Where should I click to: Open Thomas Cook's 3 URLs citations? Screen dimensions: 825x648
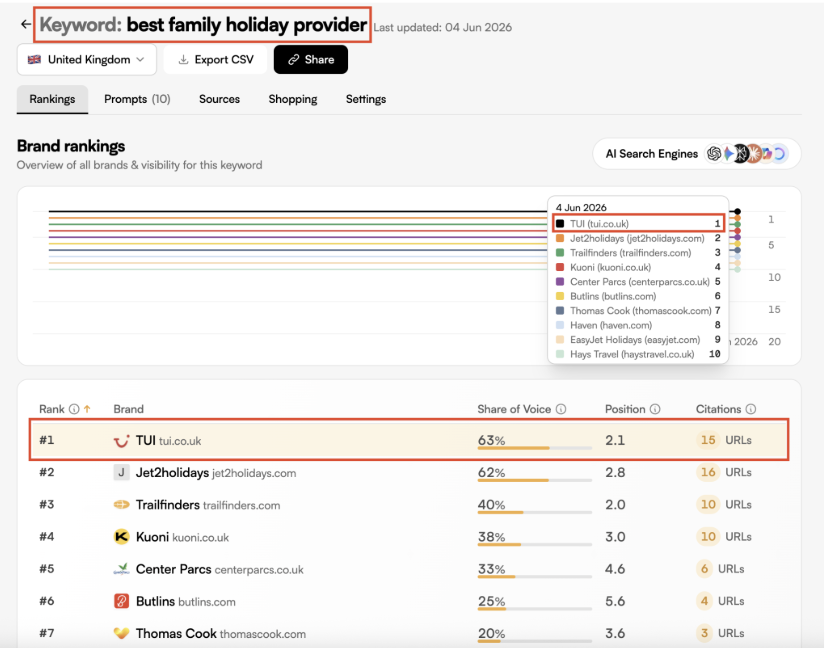(720, 632)
